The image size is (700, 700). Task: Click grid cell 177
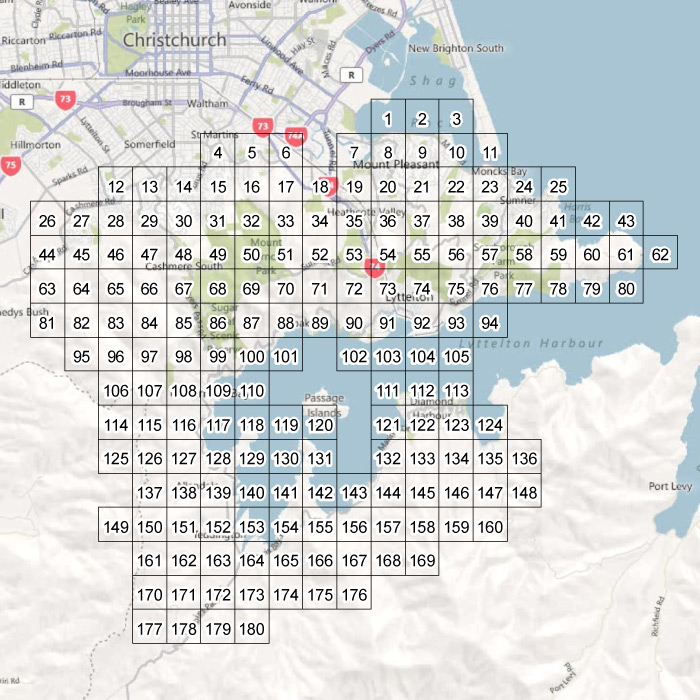click(x=150, y=627)
